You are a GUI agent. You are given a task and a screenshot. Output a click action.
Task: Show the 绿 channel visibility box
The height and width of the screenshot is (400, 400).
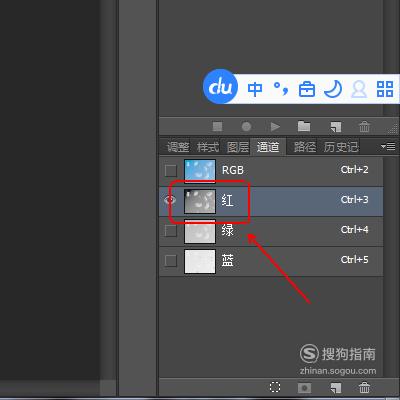point(171,231)
